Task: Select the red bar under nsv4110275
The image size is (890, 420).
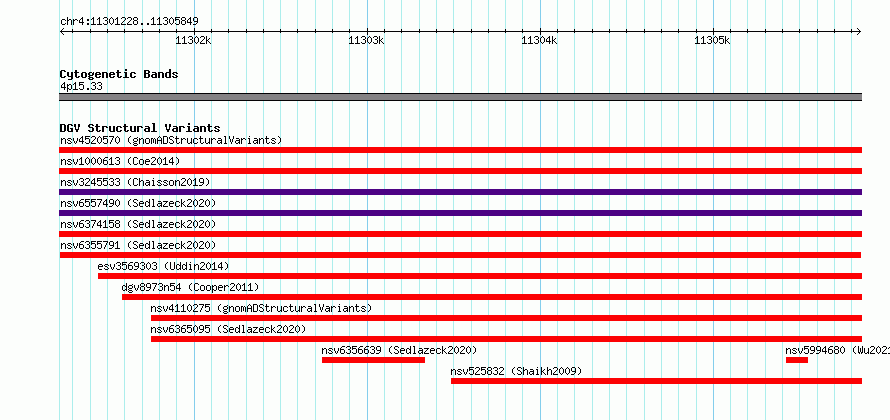Action: point(506,318)
